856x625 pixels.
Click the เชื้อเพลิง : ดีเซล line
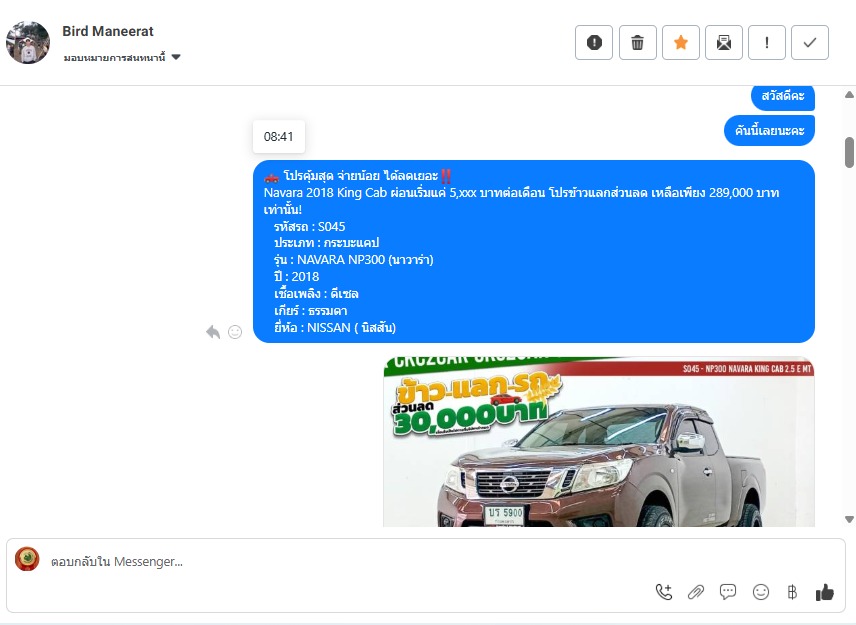coord(316,294)
